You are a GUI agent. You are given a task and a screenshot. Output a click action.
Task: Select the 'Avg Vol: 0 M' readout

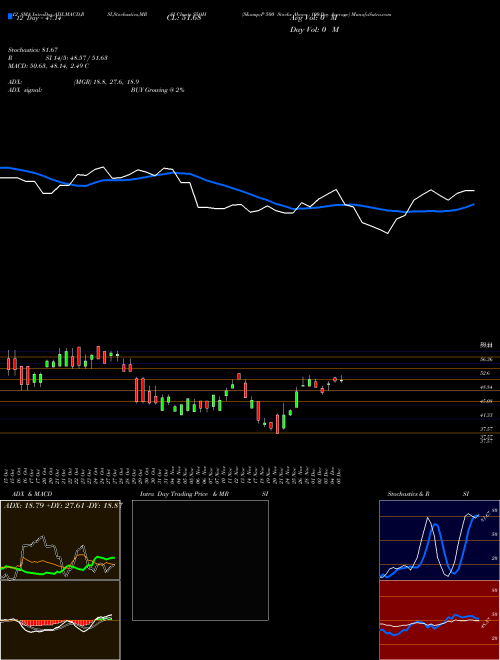click(x=314, y=19)
